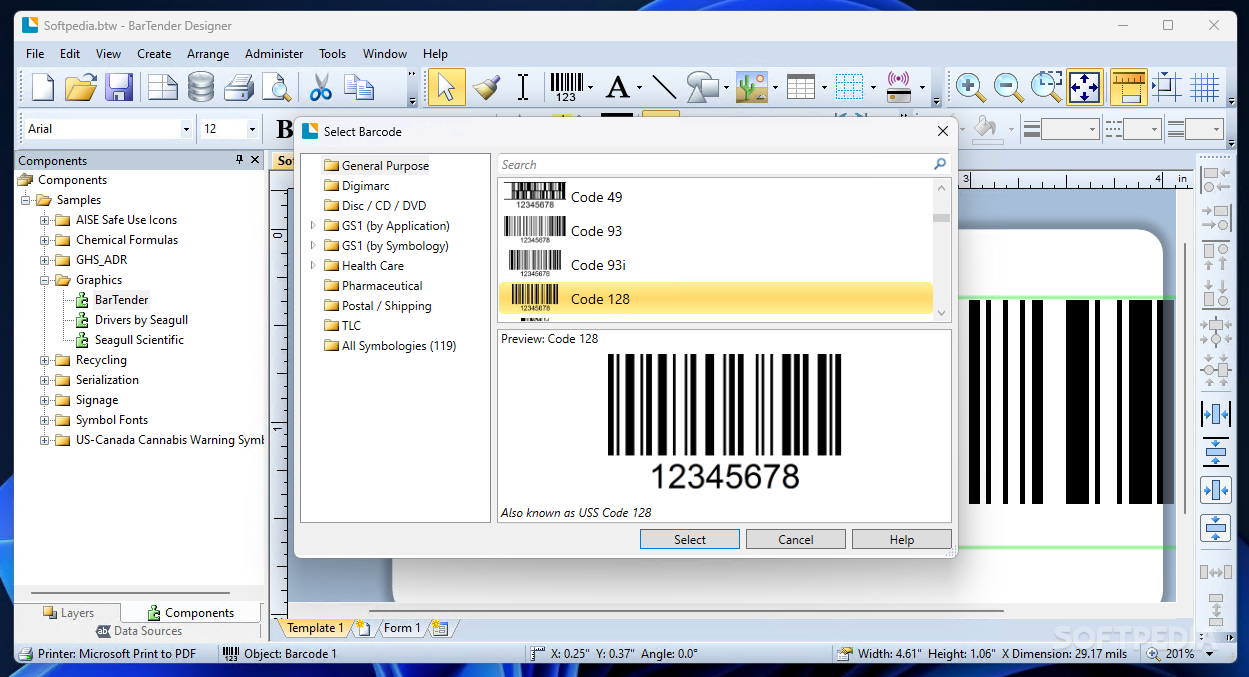1249x677 pixels.
Task: Choose the text cursor I-beam tool
Action: pos(523,88)
